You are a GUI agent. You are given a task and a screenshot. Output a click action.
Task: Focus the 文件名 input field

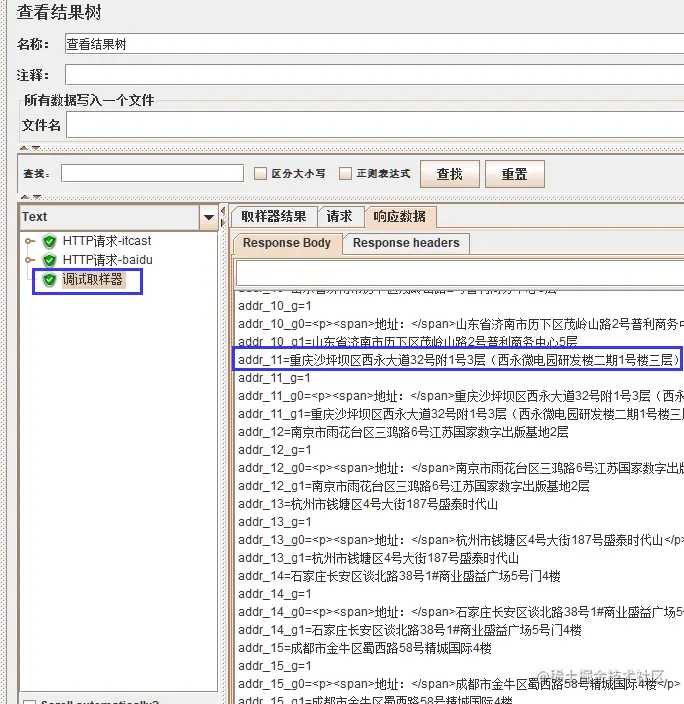(x=375, y=125)
